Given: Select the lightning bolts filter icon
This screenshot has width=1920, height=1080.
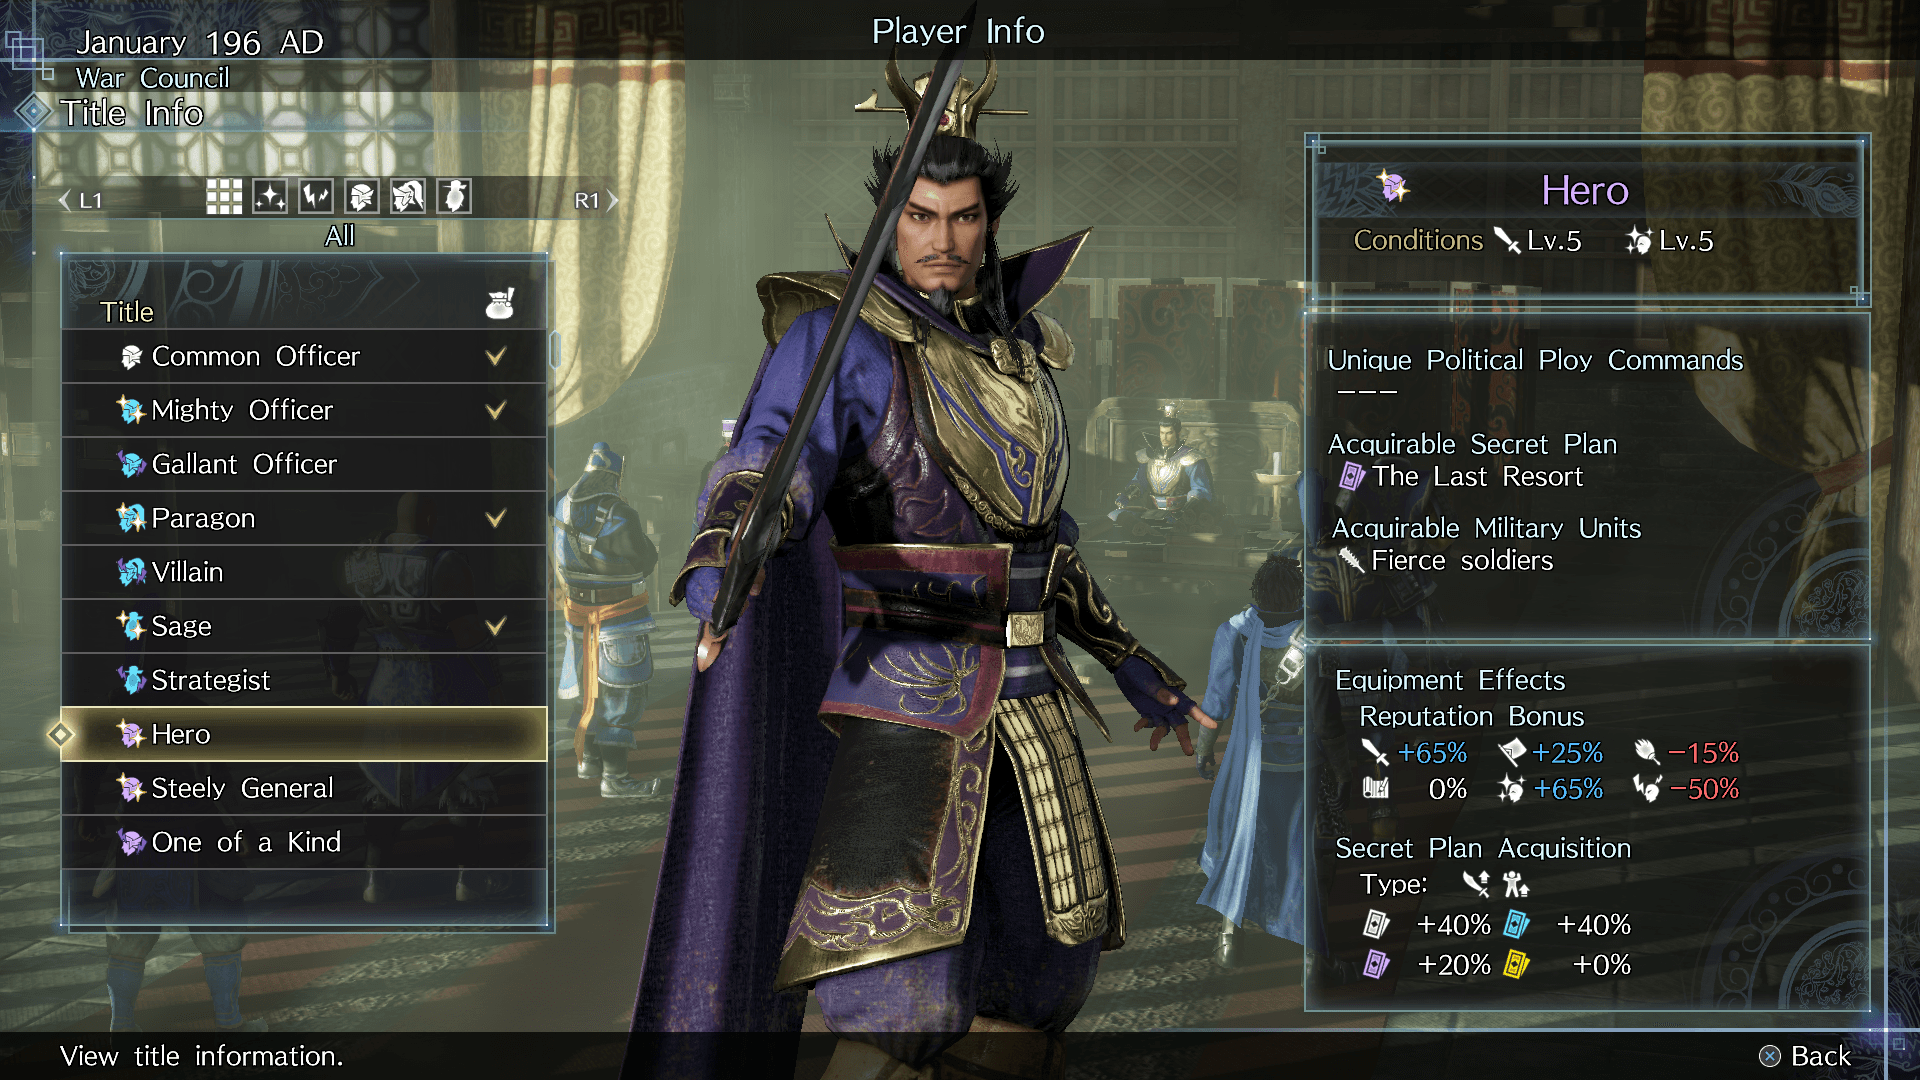Looking at the screenshot, I should click(316, 197).
